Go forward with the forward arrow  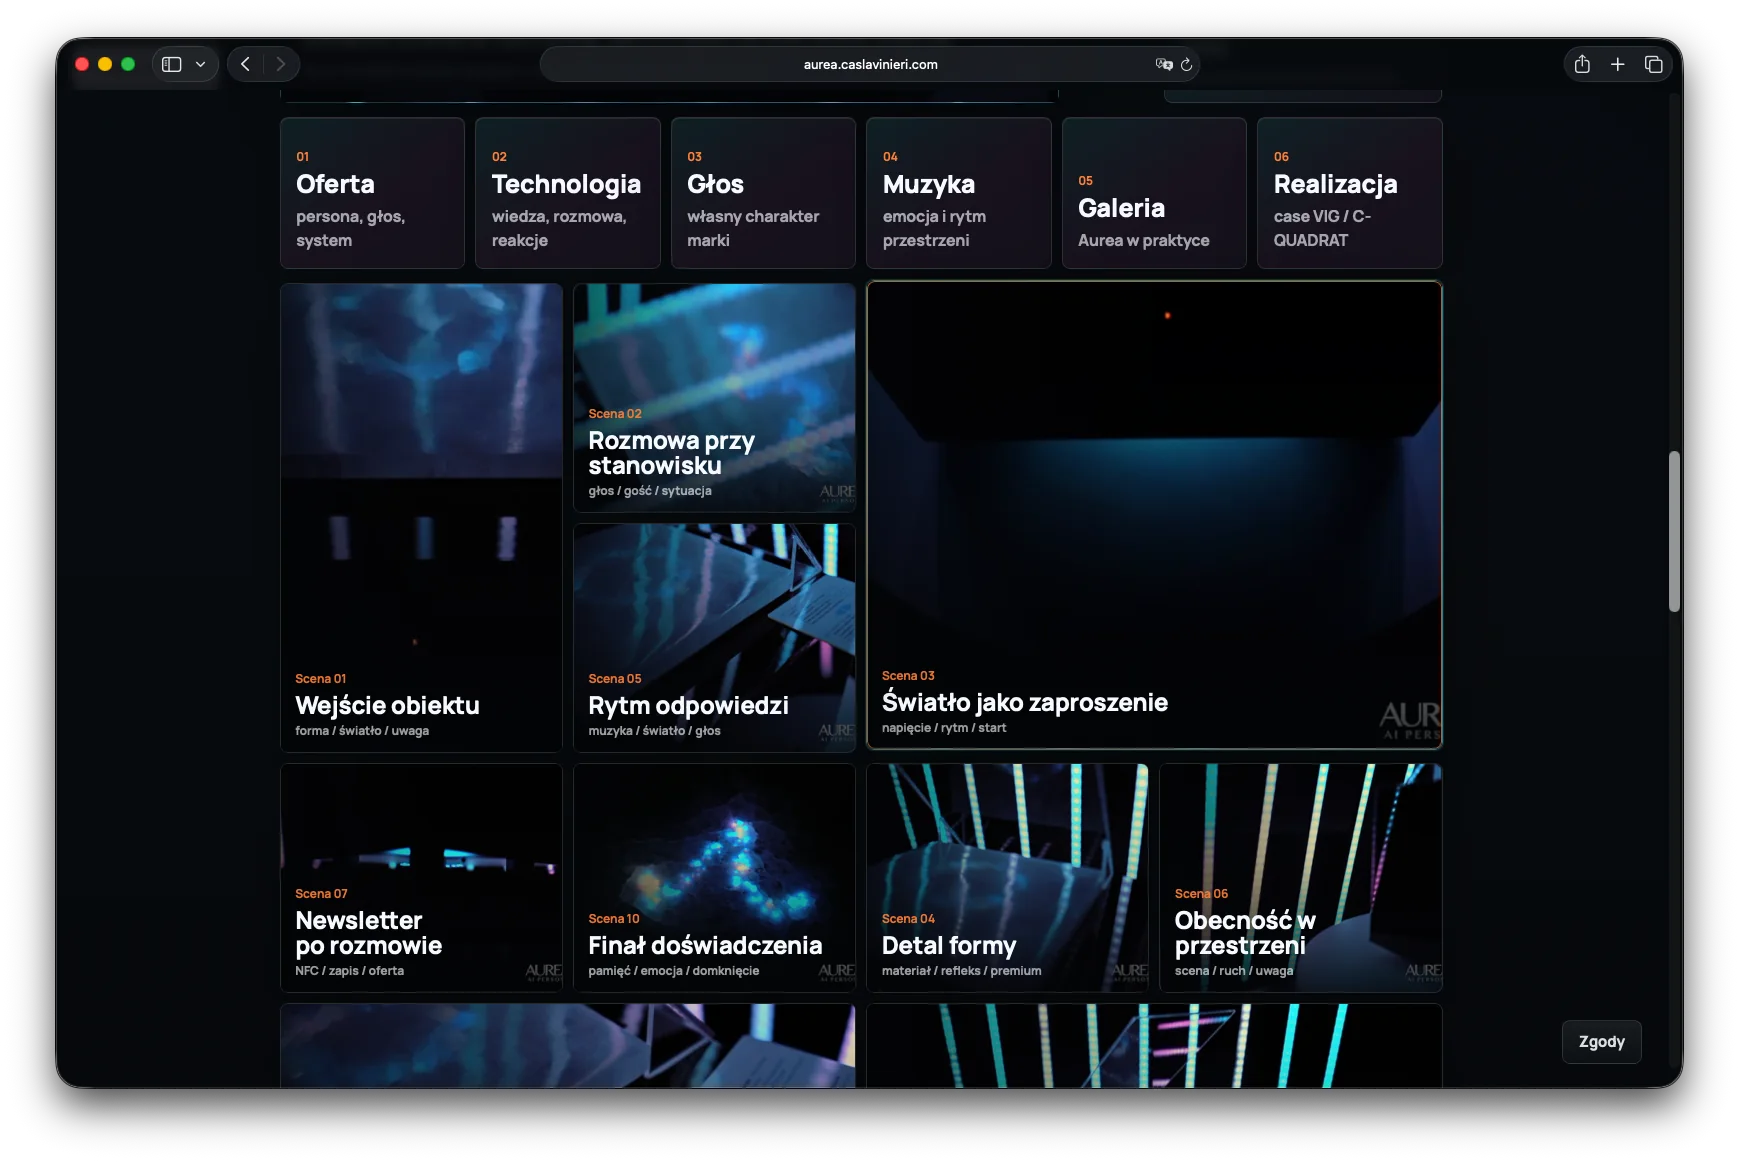[x=280, y=64]
